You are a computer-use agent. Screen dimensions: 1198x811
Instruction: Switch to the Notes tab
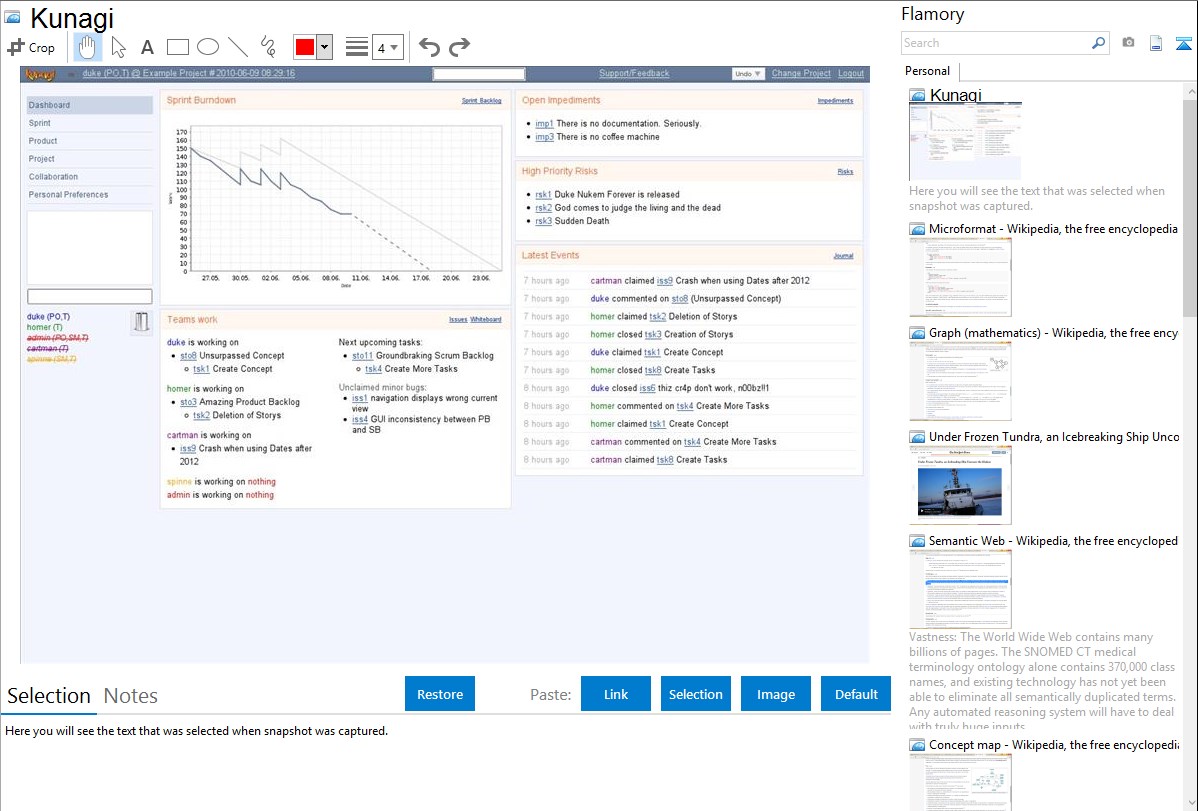click(x=131, y=696)
